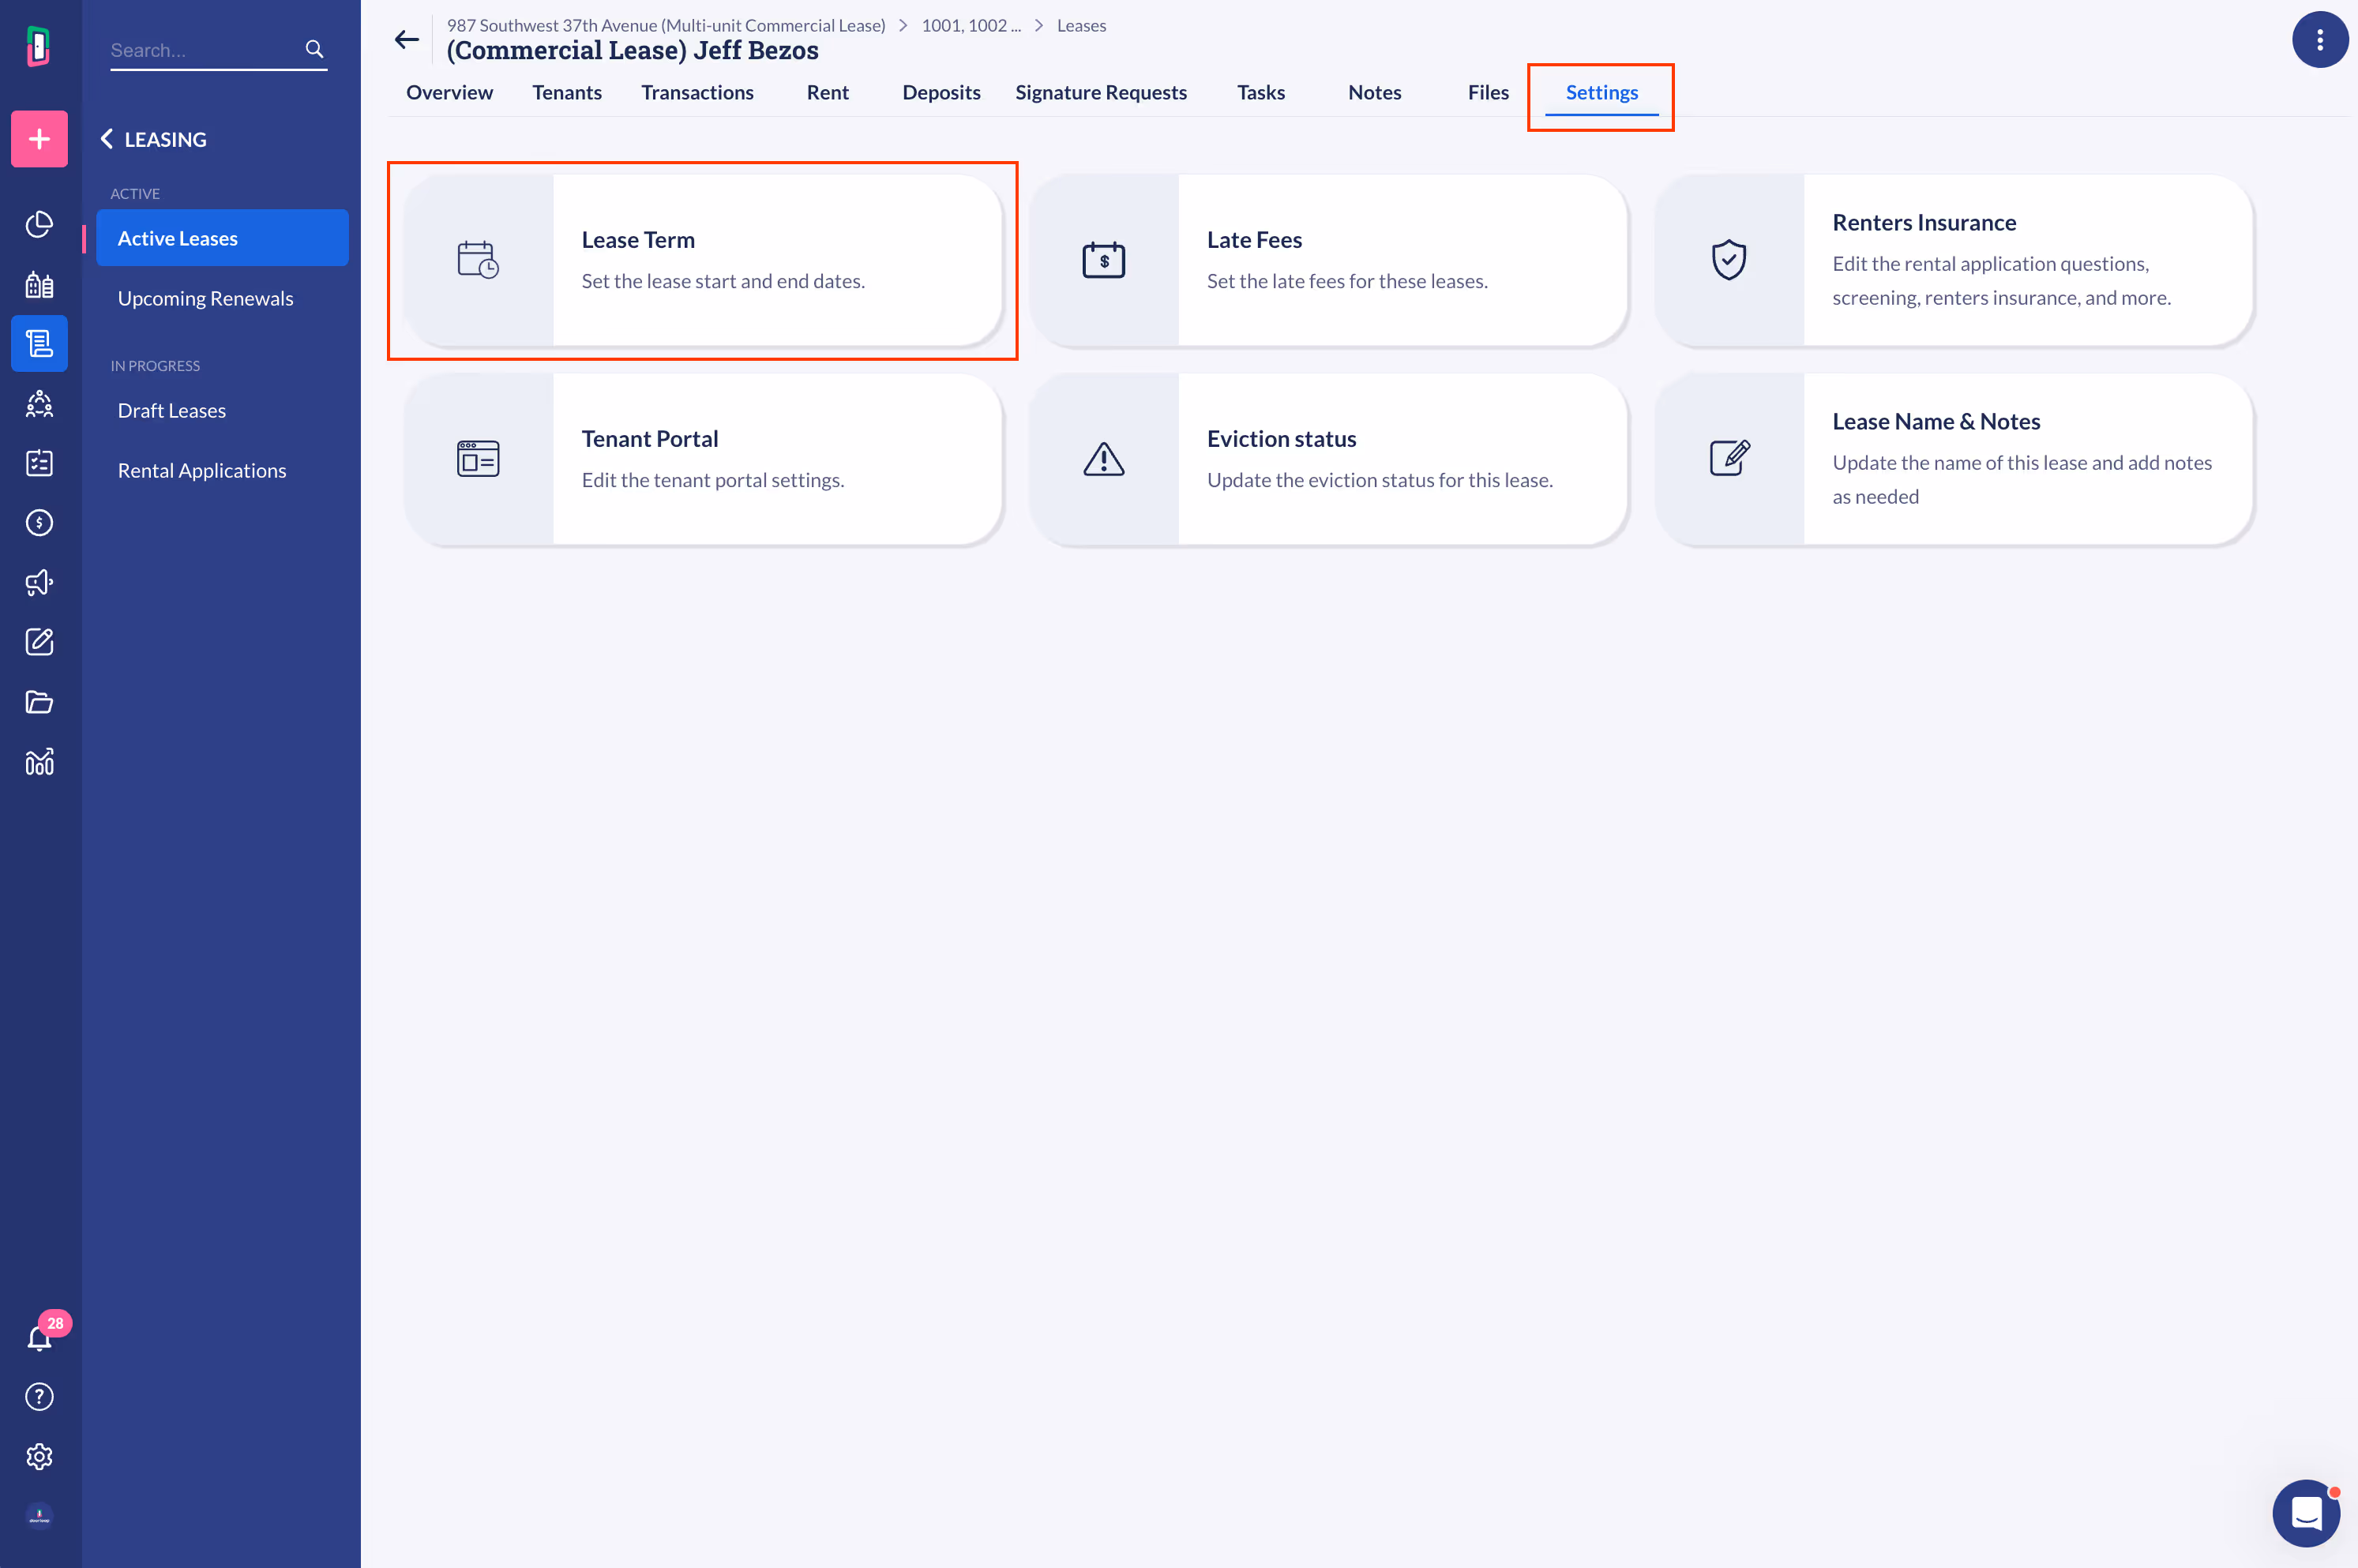Click the Renters Insurance shield icon
The width and height of the screenshot is (2358, 1568).
click(x=1729, y=260)
